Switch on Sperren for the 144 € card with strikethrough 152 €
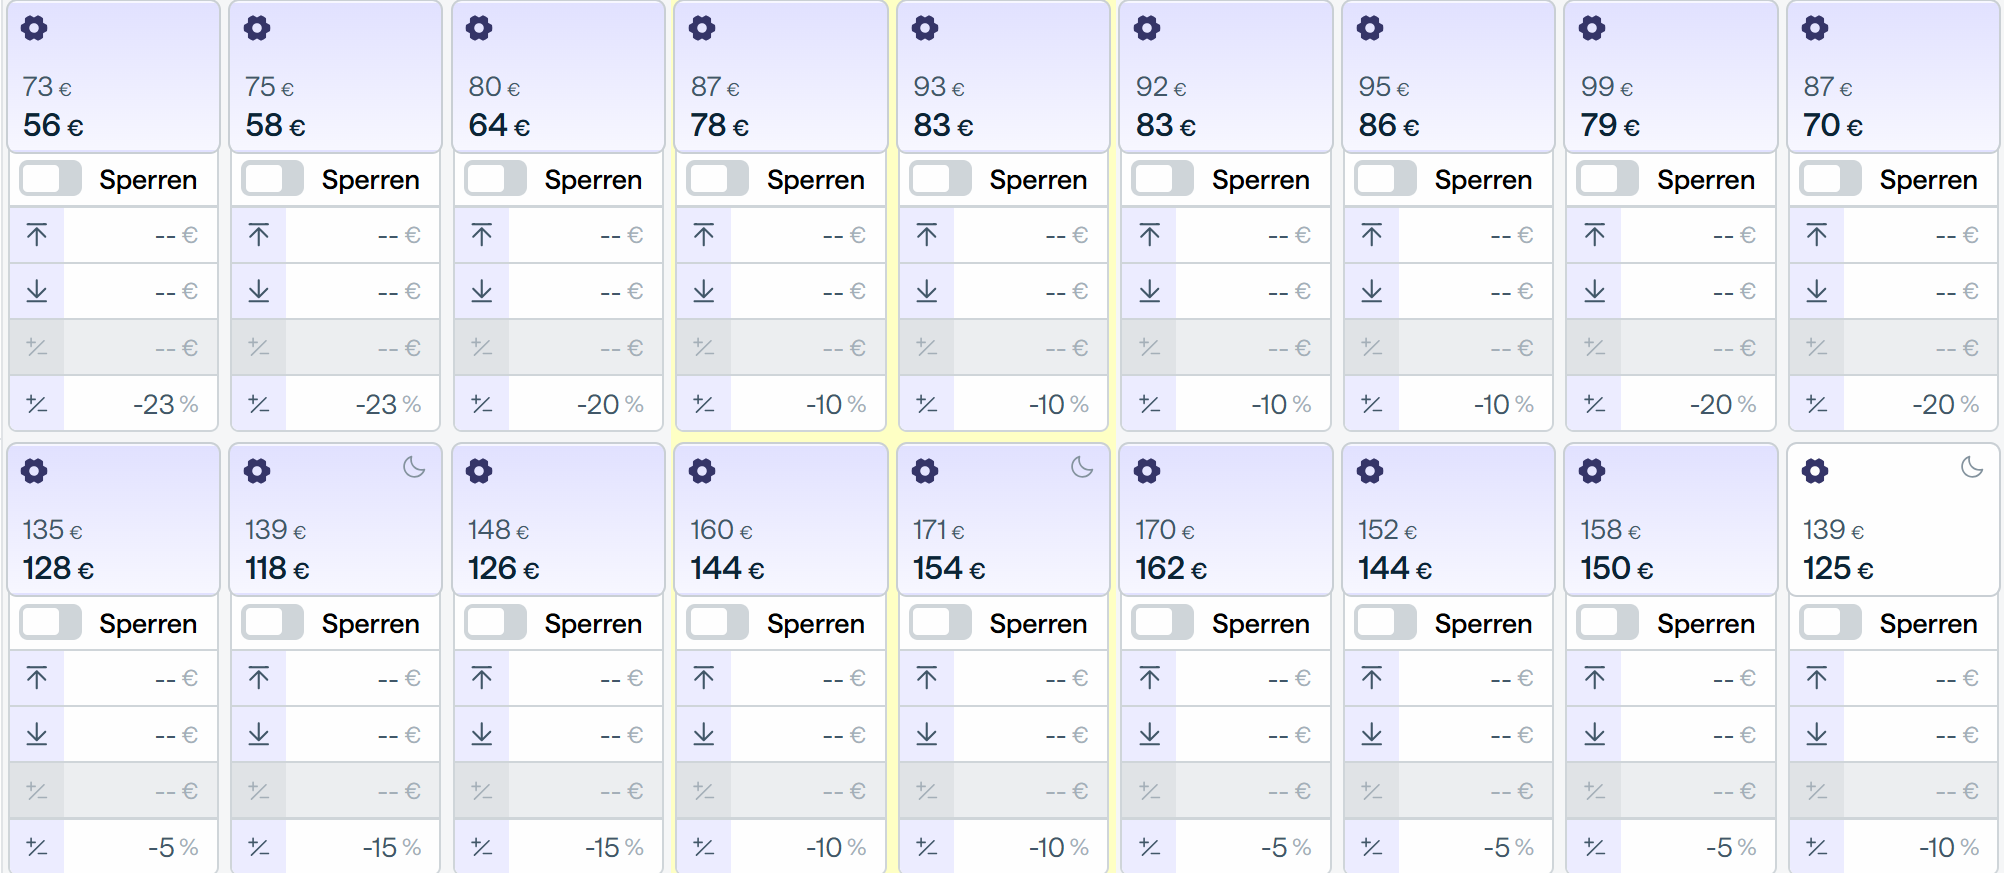The image size is (2004, 873). [1386, 623]
